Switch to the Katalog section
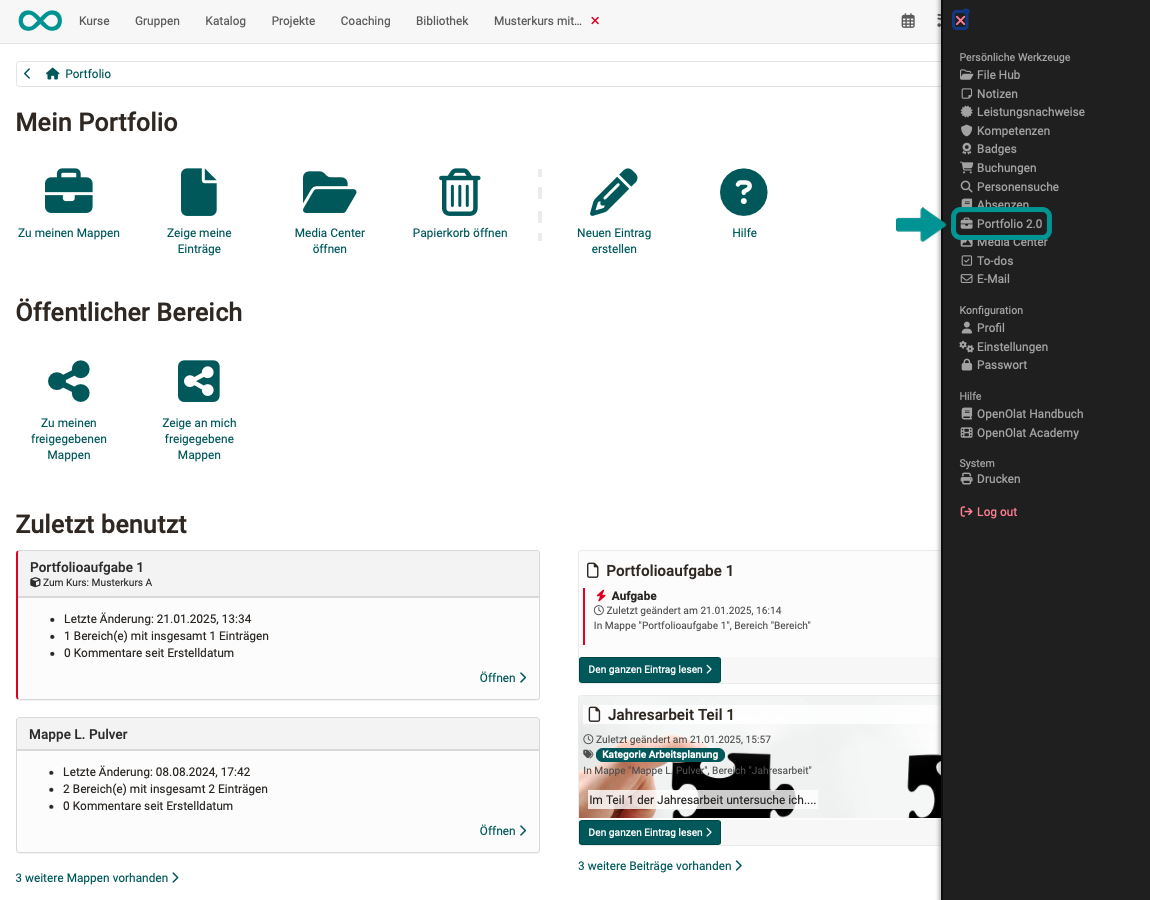This screenshot has width=1150, height=900. (225, 20)
